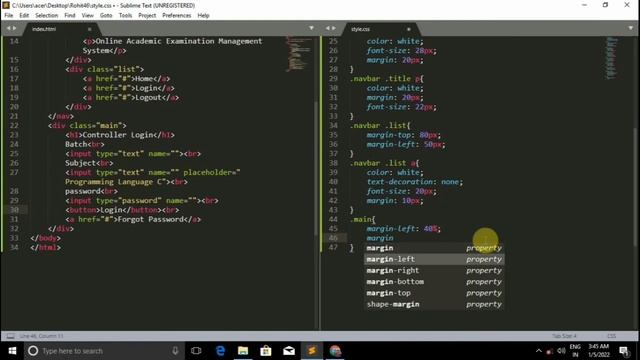
Task: Open Microsoft Store from taskbar
Action: point(266,351)
